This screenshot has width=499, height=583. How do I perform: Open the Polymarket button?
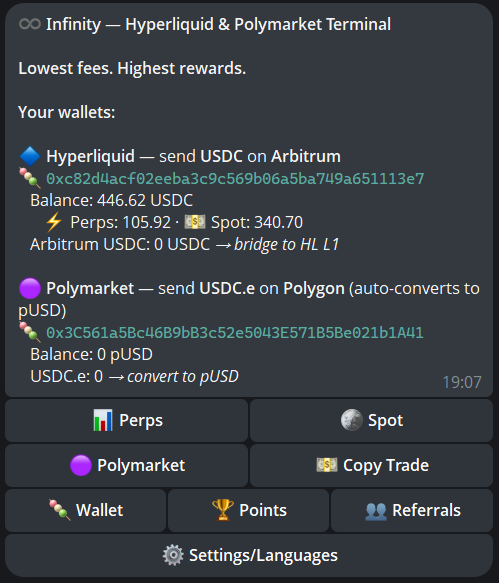point(126,466)
